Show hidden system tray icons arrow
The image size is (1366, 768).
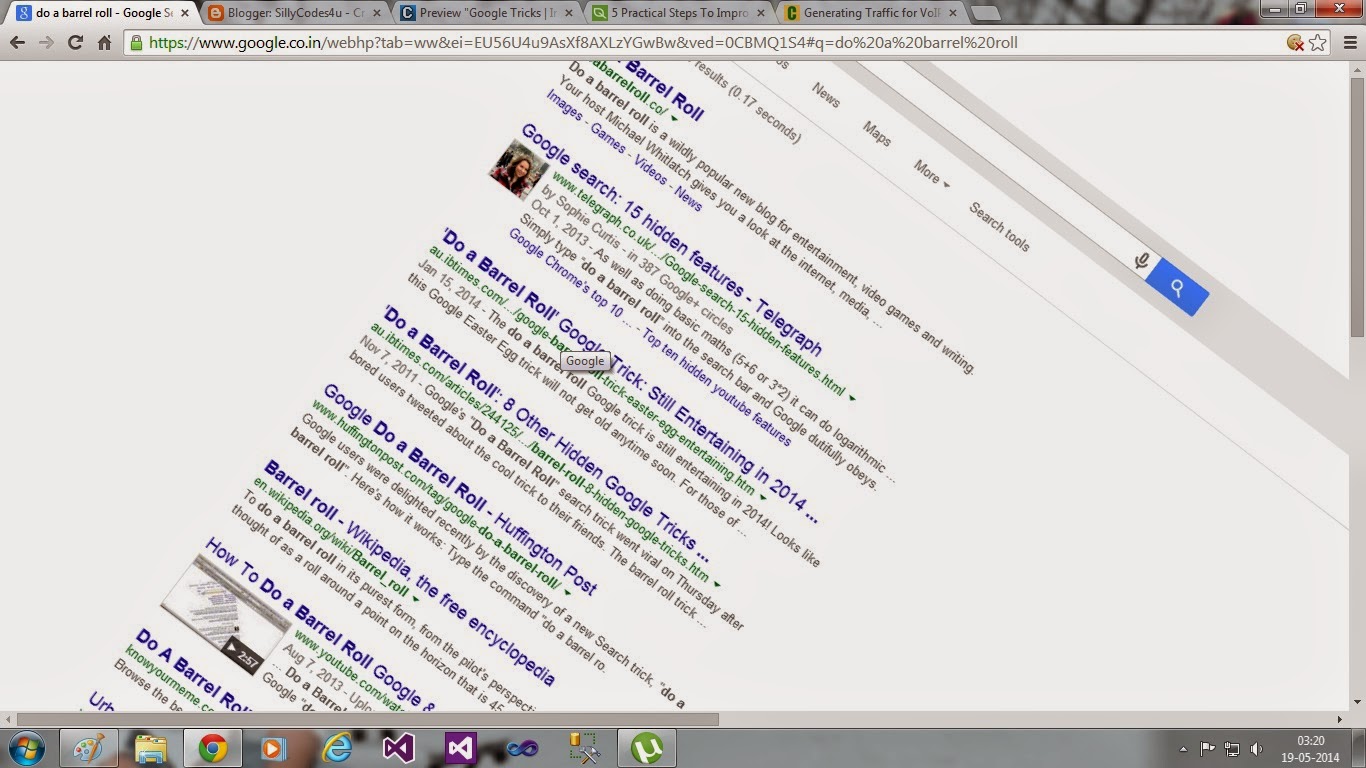(1184, 748)
